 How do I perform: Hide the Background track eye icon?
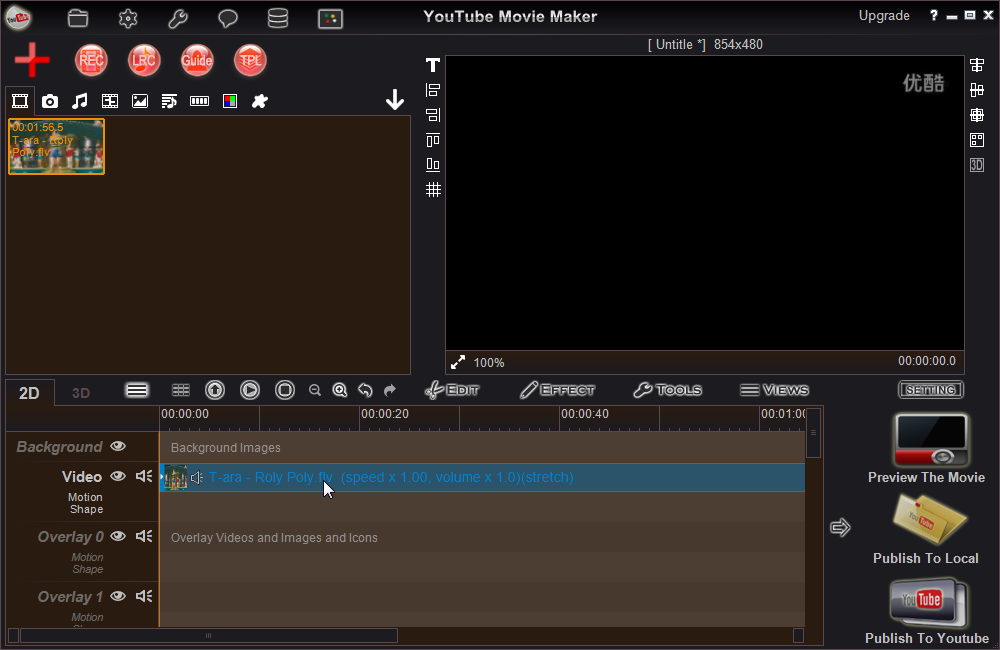118,446
